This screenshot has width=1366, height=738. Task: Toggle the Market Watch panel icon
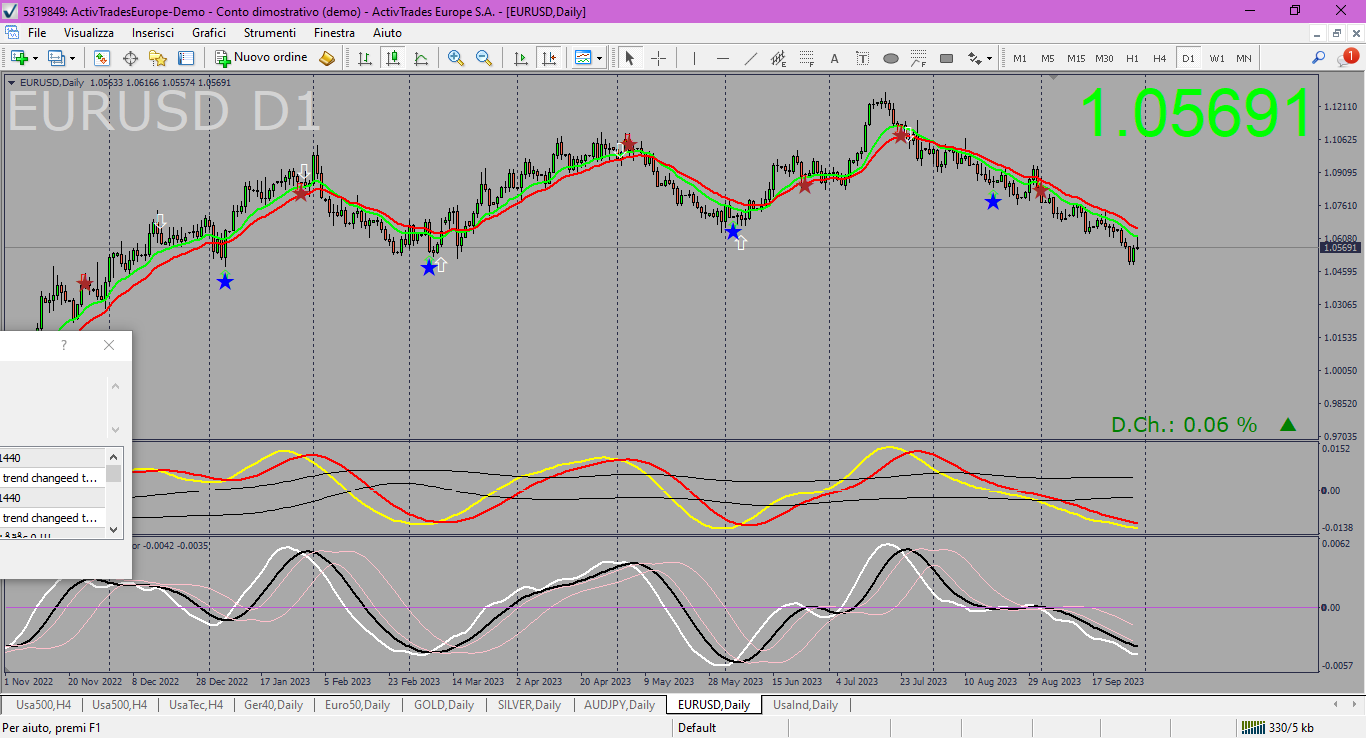pos(102,58)
